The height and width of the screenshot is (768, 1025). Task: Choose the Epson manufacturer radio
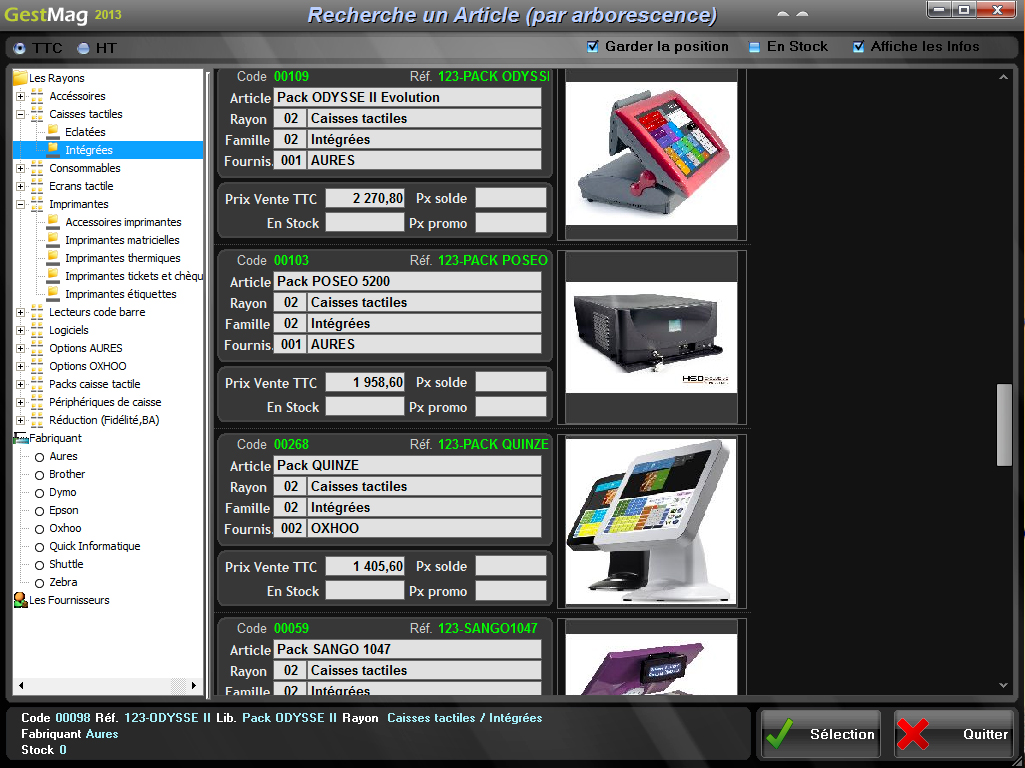(x=39, y=511)
